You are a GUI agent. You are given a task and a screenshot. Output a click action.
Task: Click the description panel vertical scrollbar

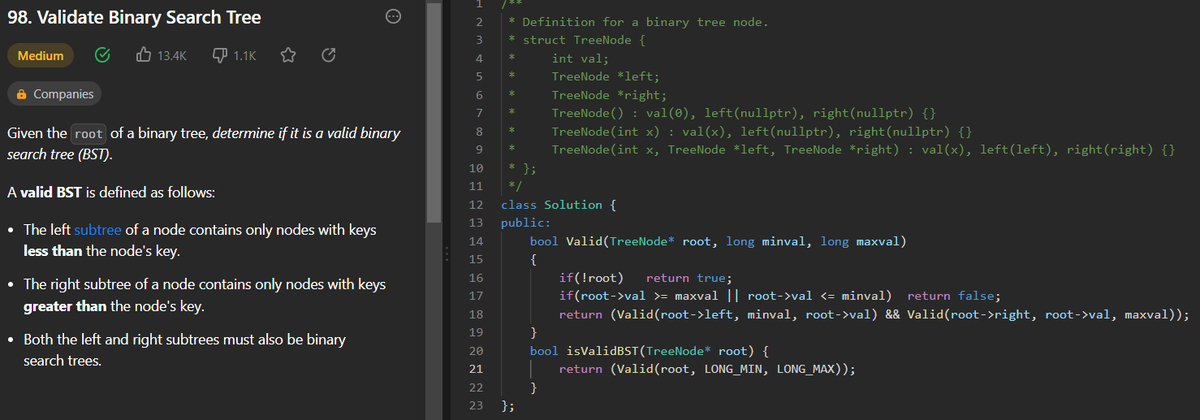point(433,110)
